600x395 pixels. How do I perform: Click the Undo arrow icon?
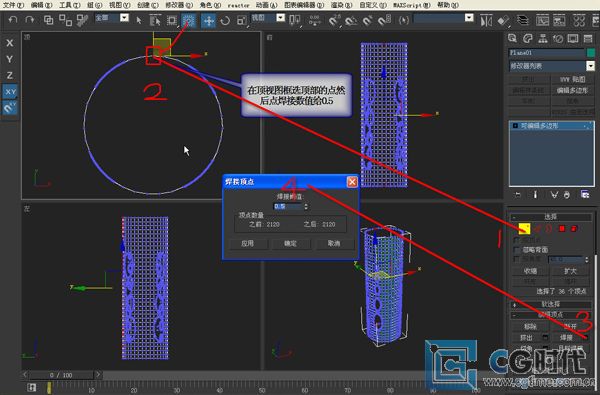pos(13,19)
